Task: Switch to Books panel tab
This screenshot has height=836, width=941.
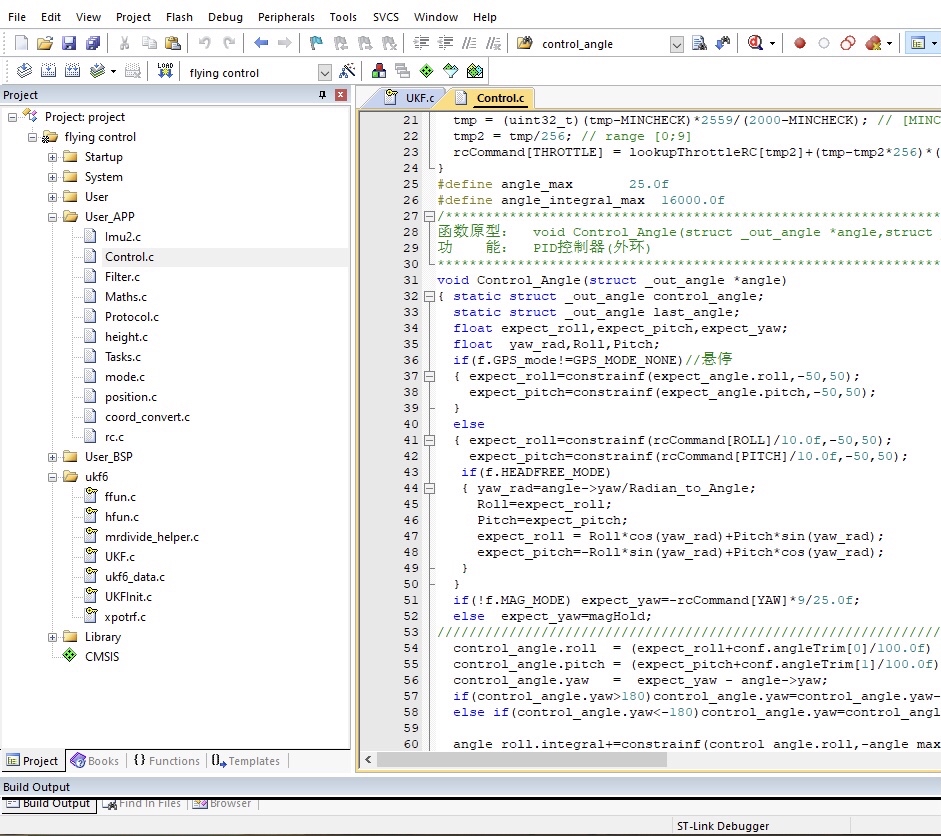Action: click(95, 760)
